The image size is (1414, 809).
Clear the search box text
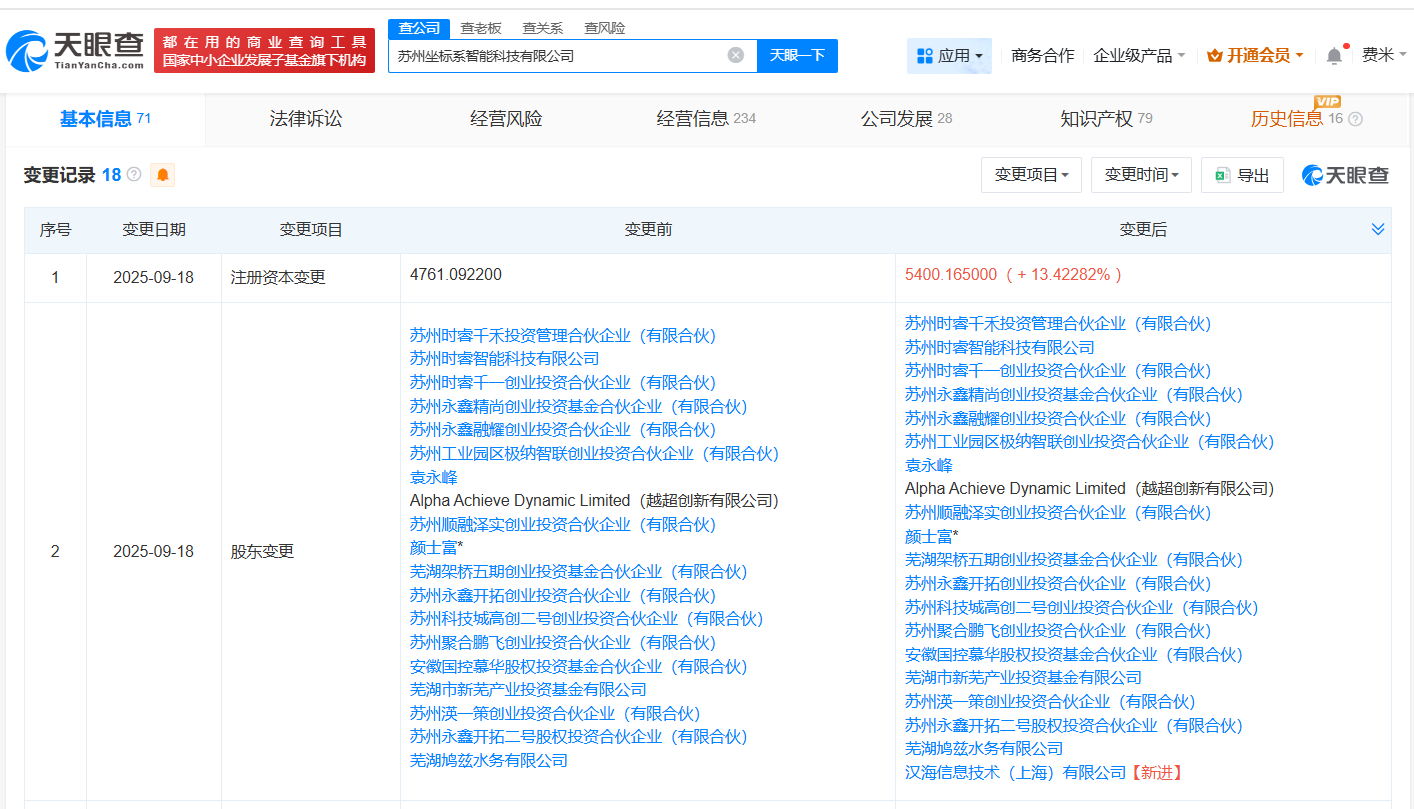tap(736, 55)
